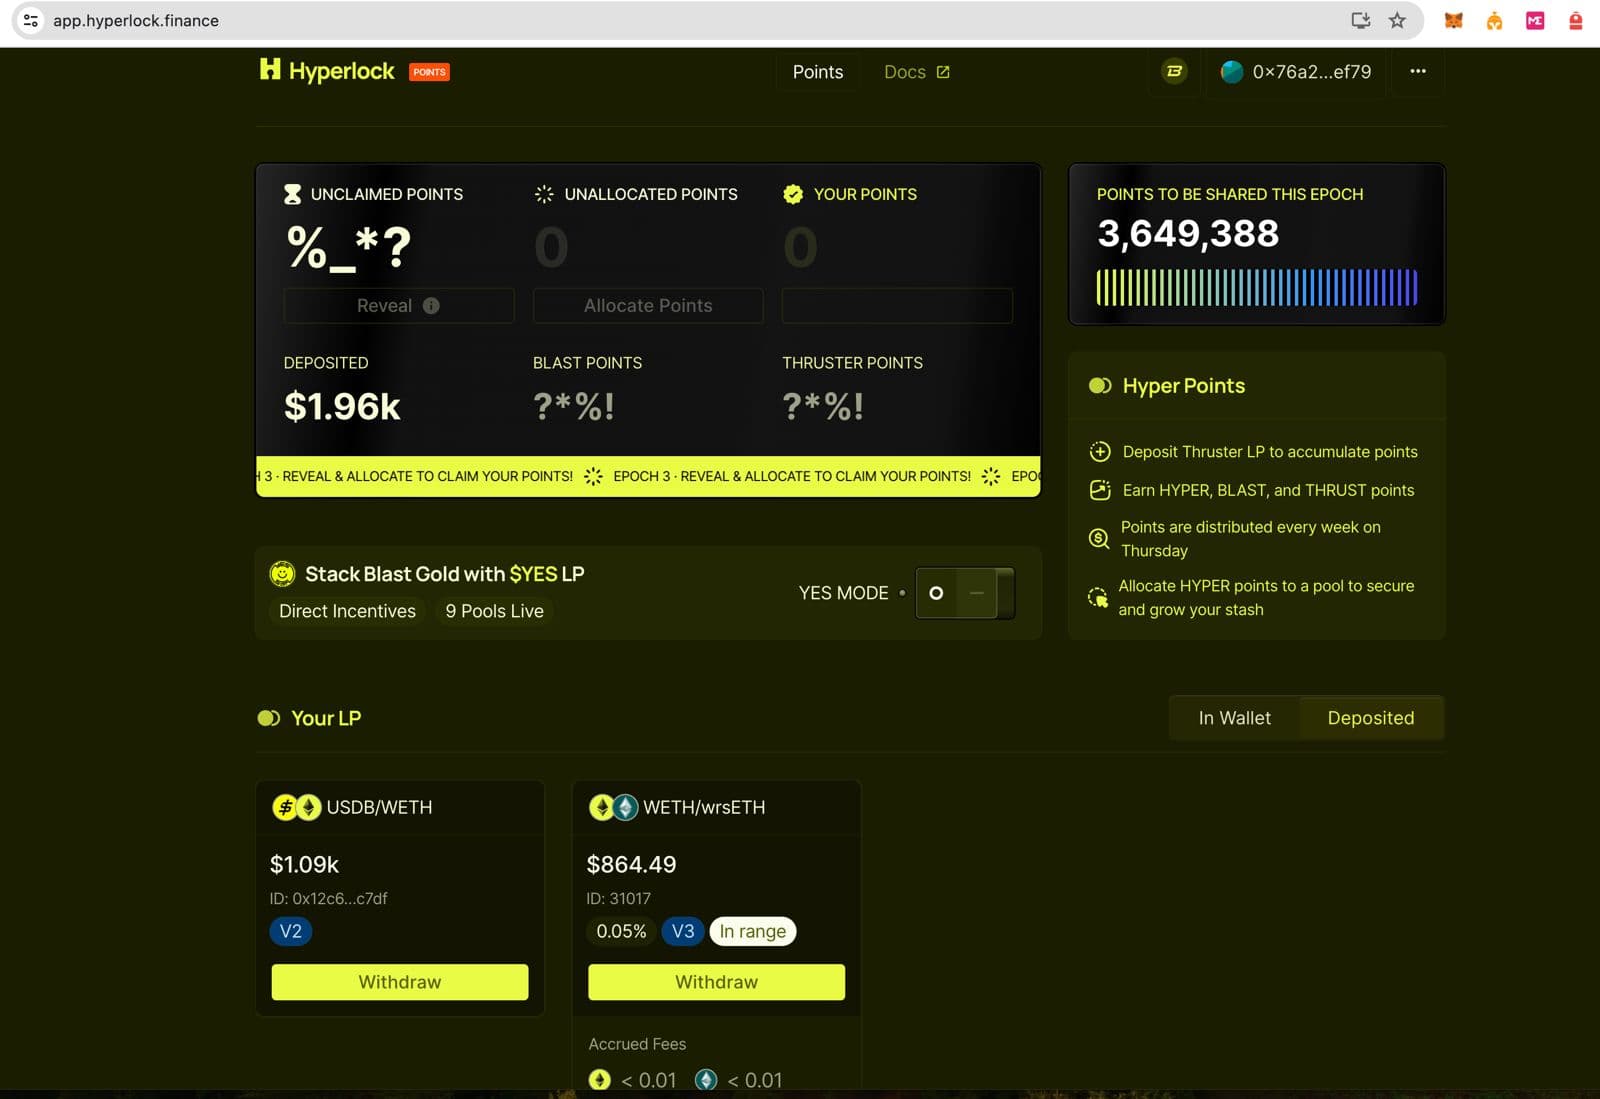1600x1099 pixels.
Task: Click the install app icon in address bar
Action: [x=1360, y=20]
